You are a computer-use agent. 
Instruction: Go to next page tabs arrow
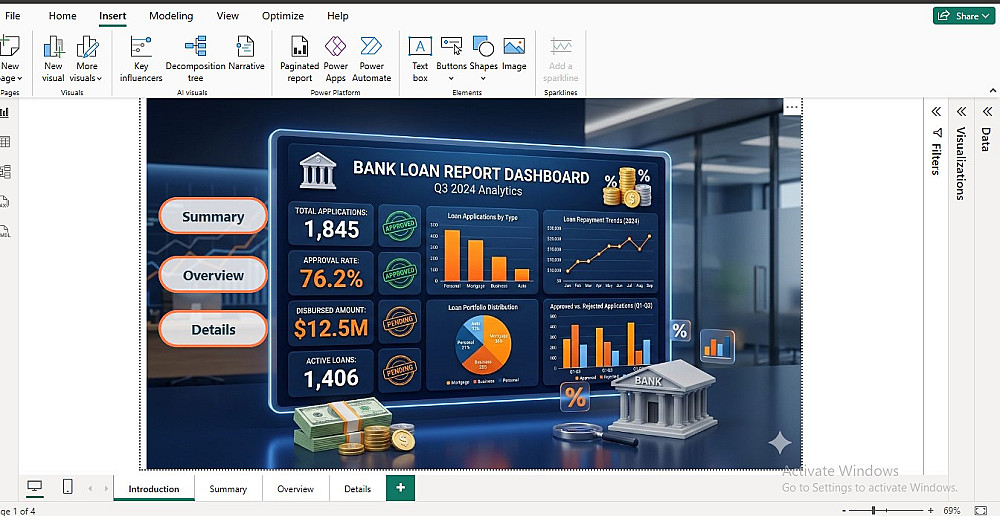point(106,489)
